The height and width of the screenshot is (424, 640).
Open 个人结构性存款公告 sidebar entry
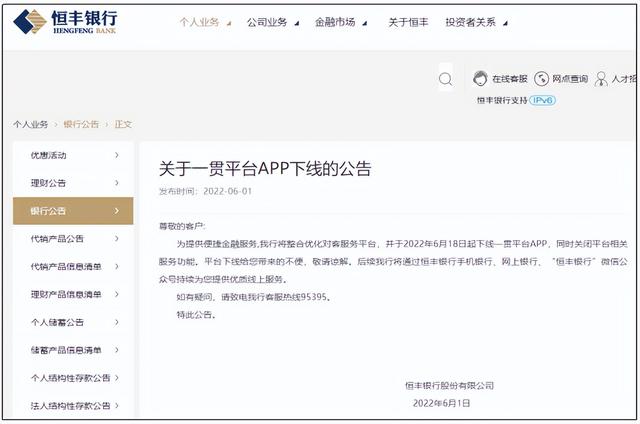[x=73, y=378]
